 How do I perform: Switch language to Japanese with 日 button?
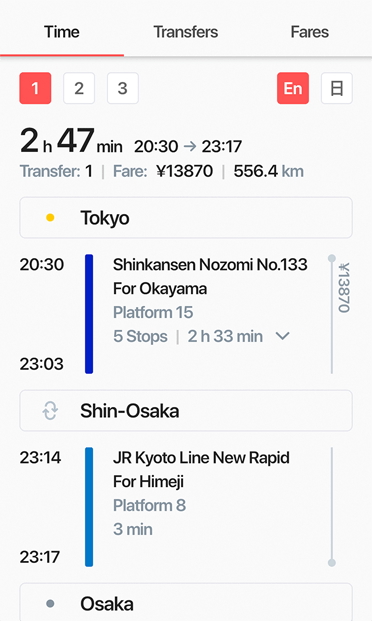click(337, 88)
